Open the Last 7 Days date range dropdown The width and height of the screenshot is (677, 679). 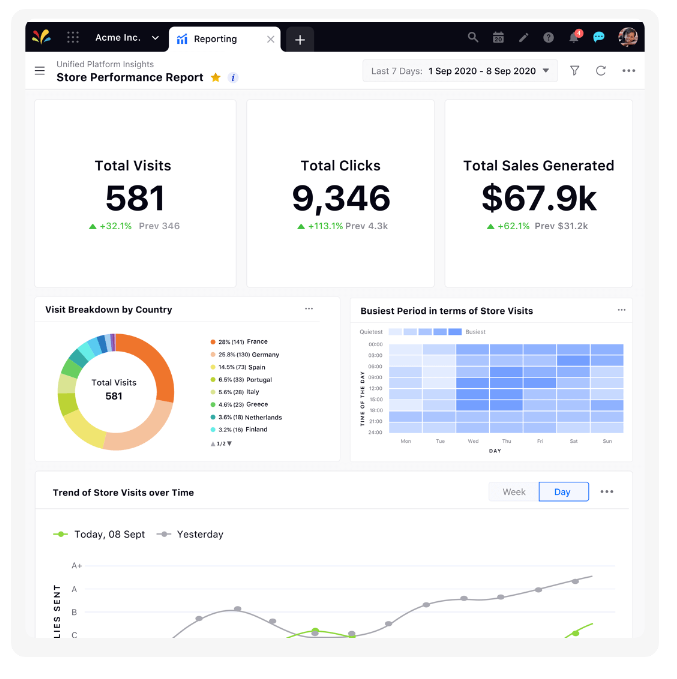tap(461, 71)
